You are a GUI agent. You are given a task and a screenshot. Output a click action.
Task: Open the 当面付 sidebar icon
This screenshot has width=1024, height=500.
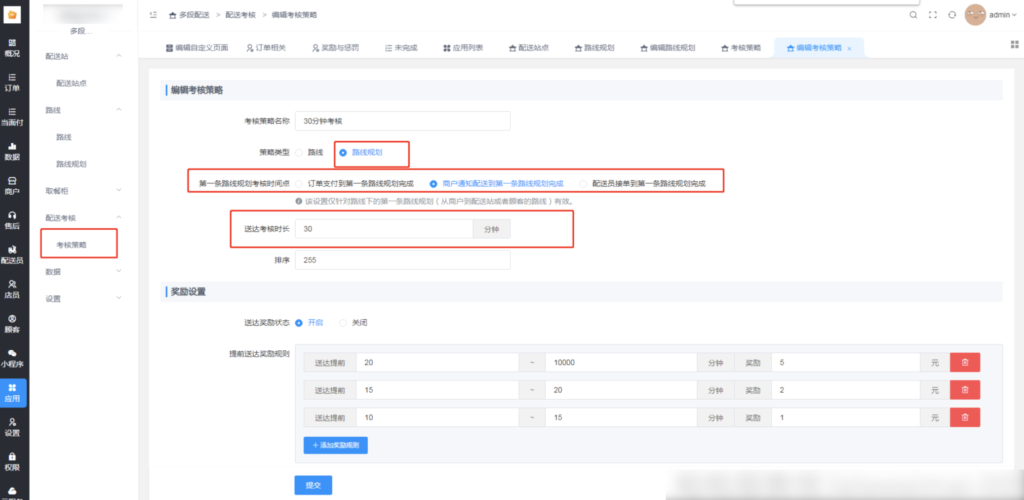click(x=12, y=117)
